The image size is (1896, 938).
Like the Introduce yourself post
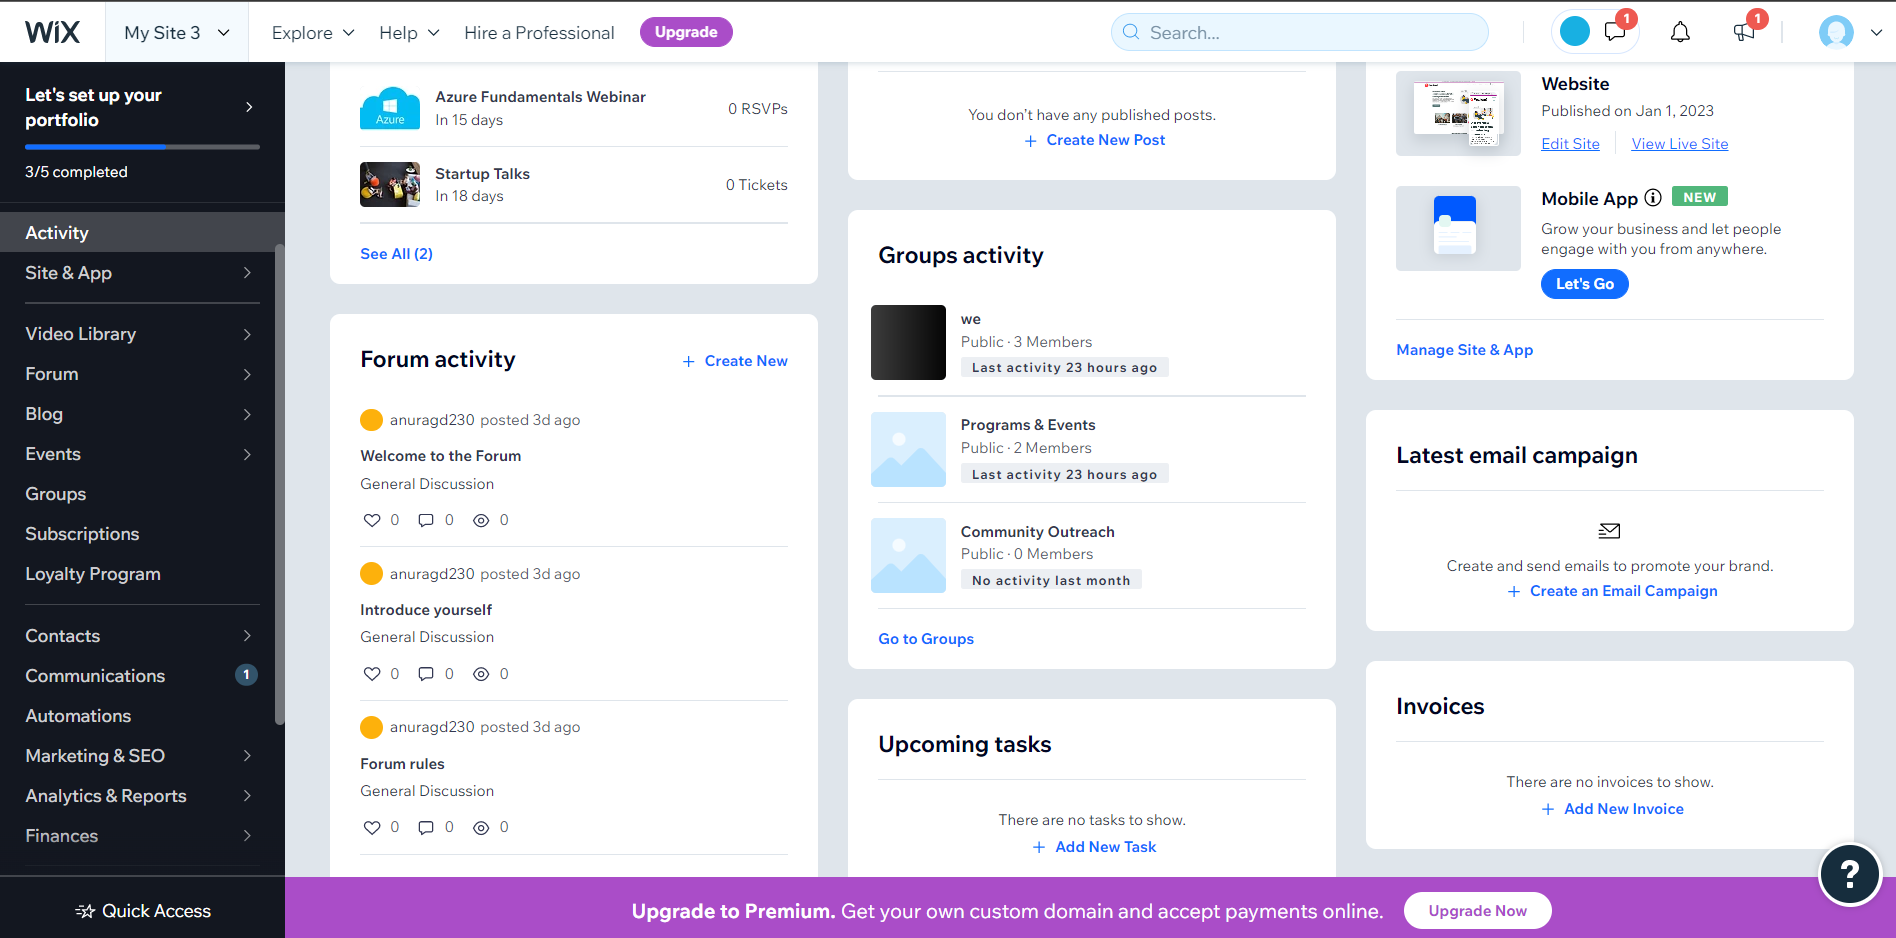click(x=372, y=674)
